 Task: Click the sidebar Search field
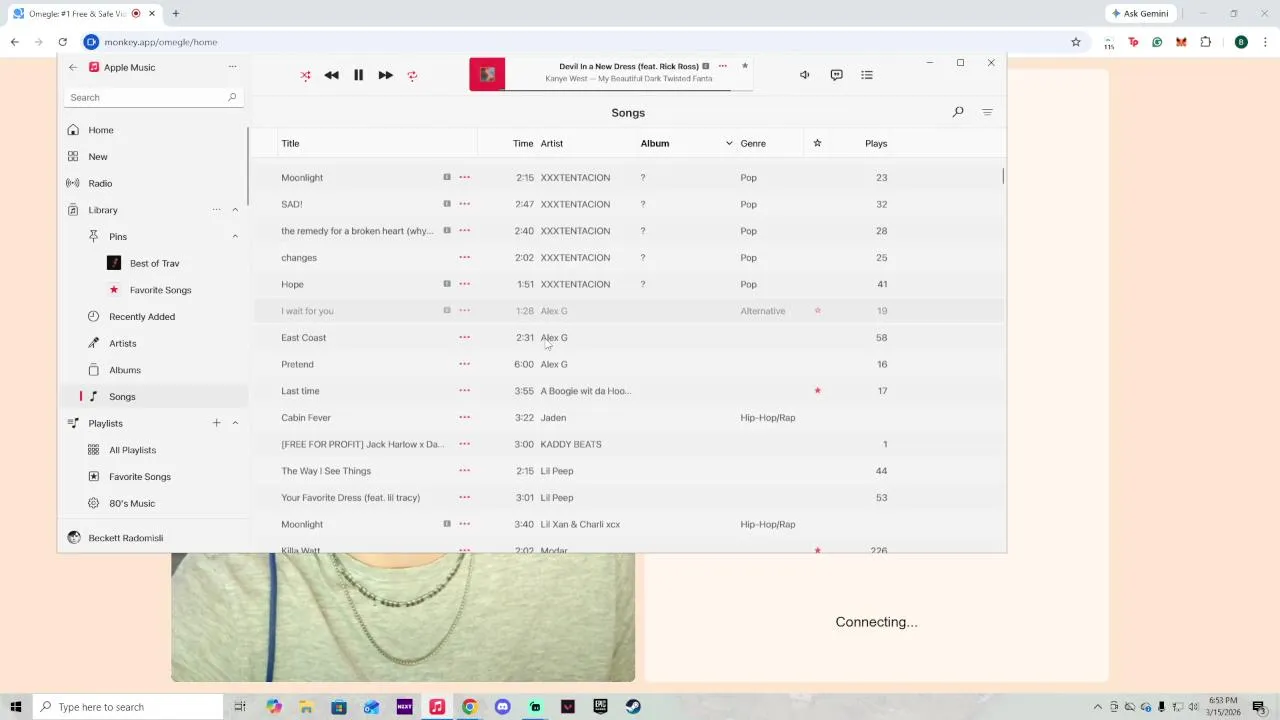[153, 97]
